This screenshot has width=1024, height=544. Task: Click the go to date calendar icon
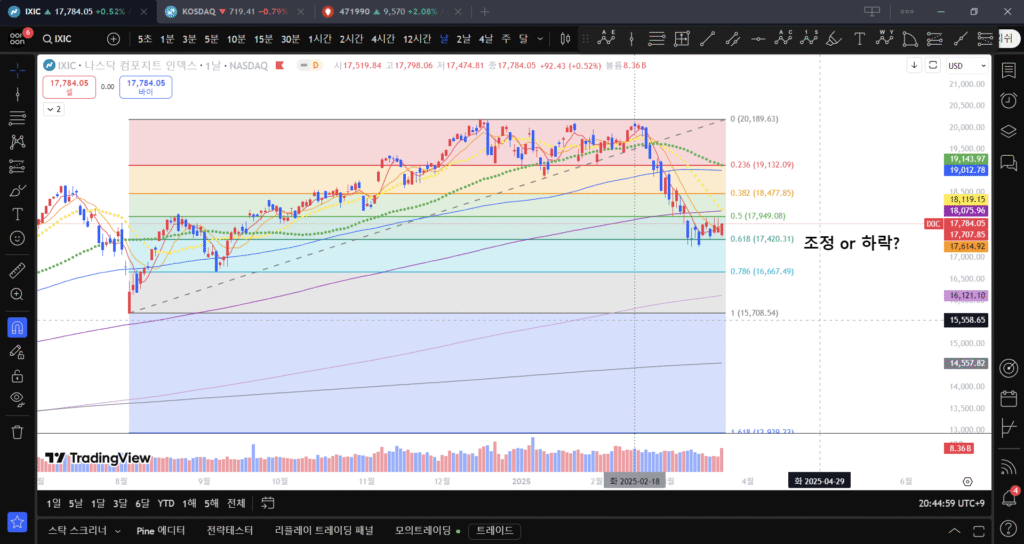[267, 503]
